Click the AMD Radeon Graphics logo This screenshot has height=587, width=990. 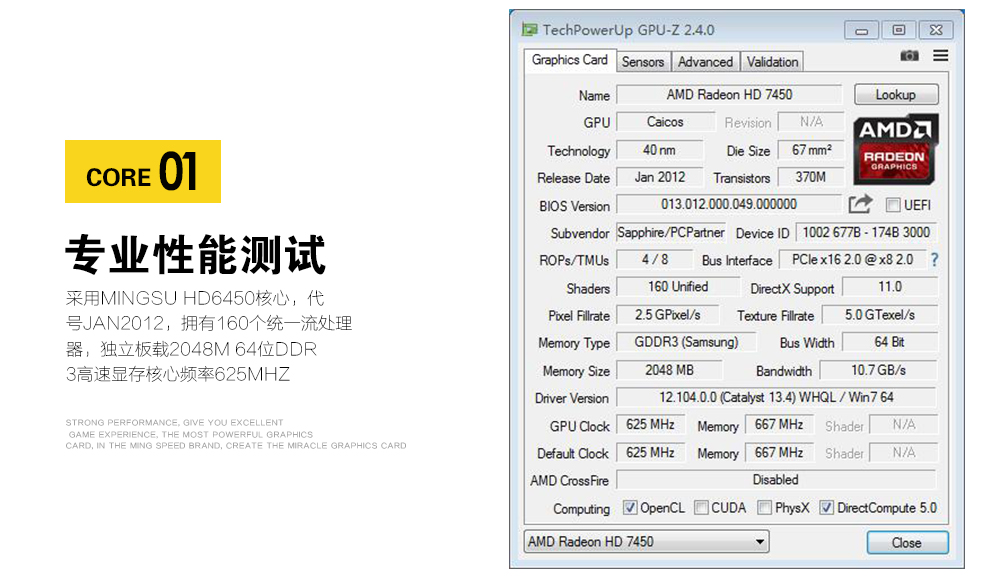895,154
